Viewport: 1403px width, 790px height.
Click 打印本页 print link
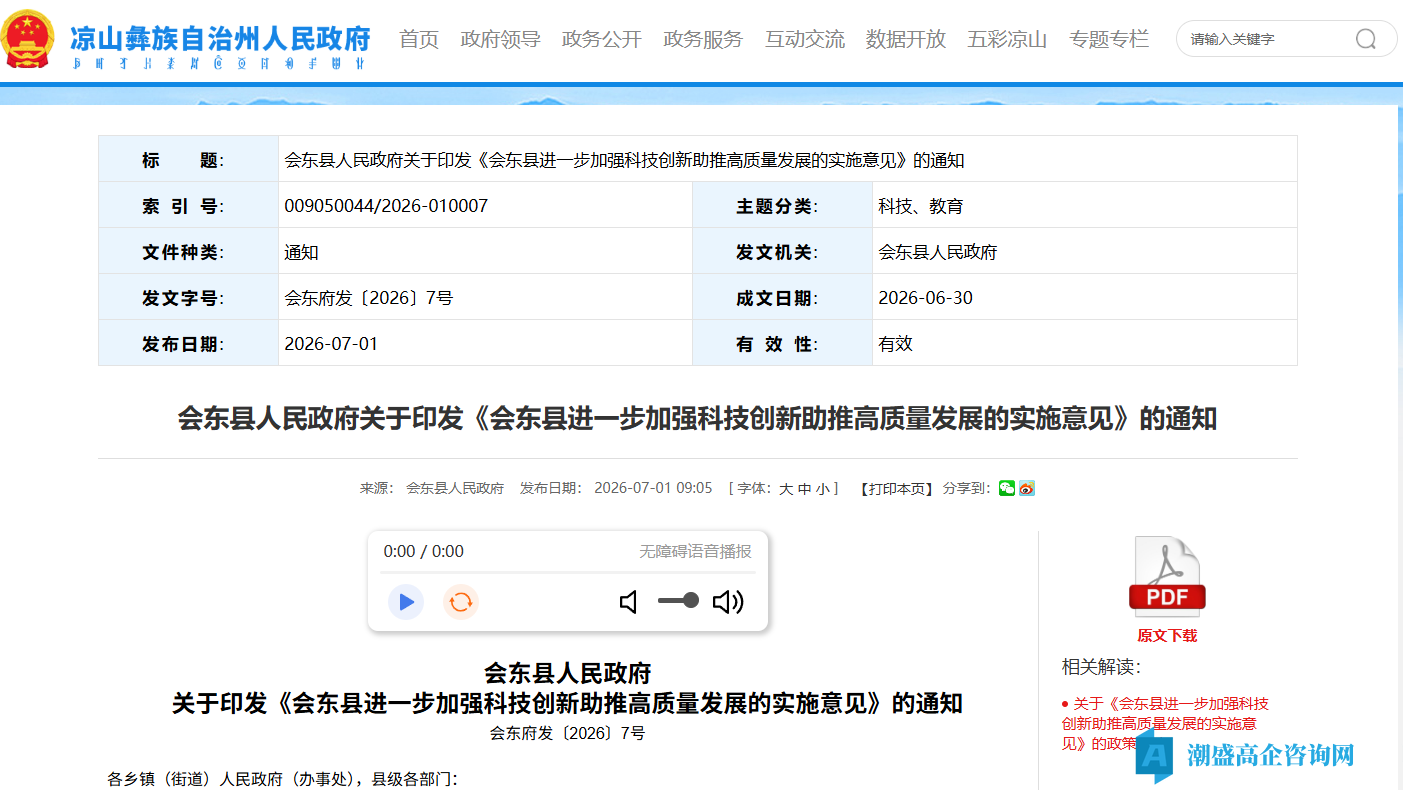(897, 489)
